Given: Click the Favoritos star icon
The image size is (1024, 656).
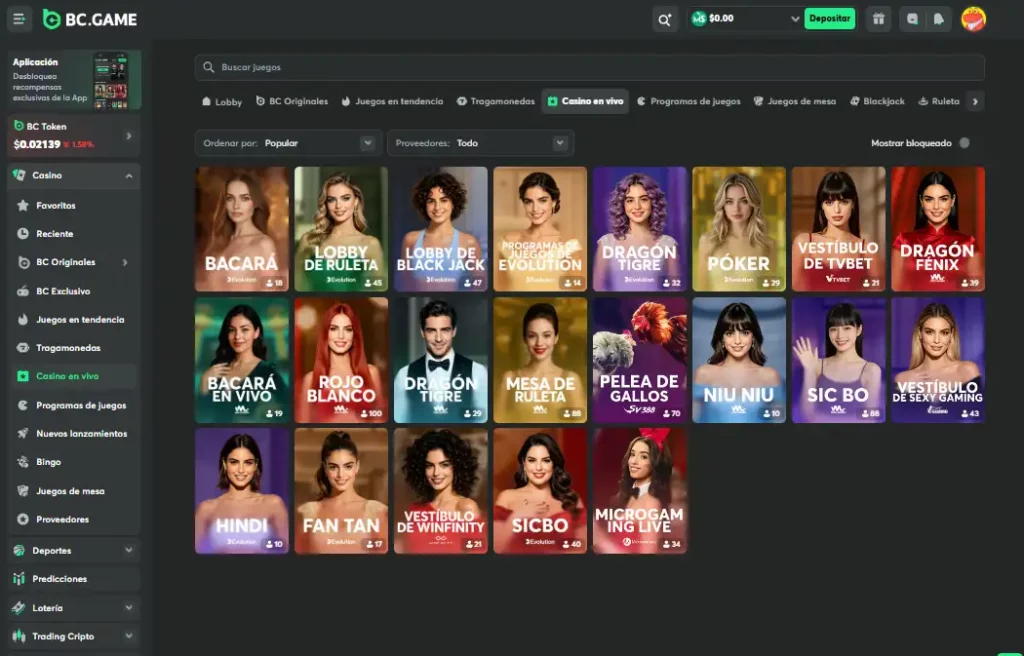Looking at the screenshot, I should [23, 205].
